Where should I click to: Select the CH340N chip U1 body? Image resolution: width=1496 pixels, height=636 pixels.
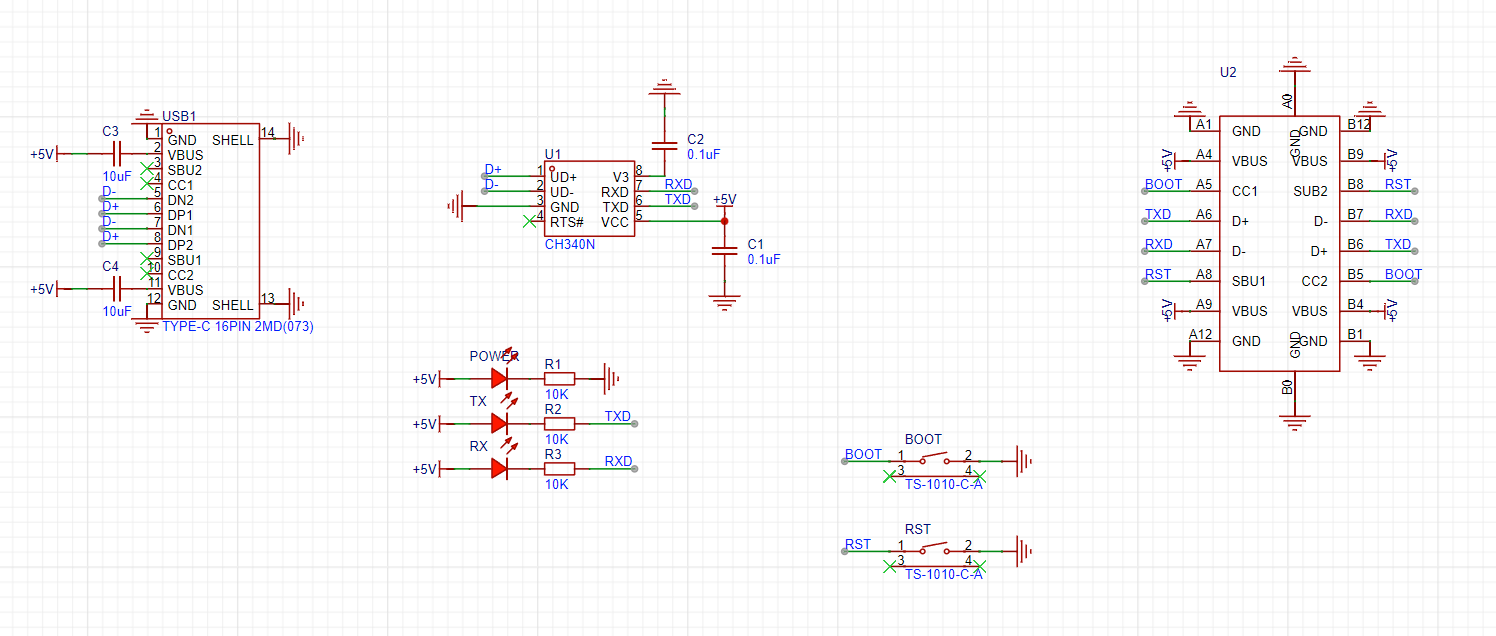coord(589,199)
